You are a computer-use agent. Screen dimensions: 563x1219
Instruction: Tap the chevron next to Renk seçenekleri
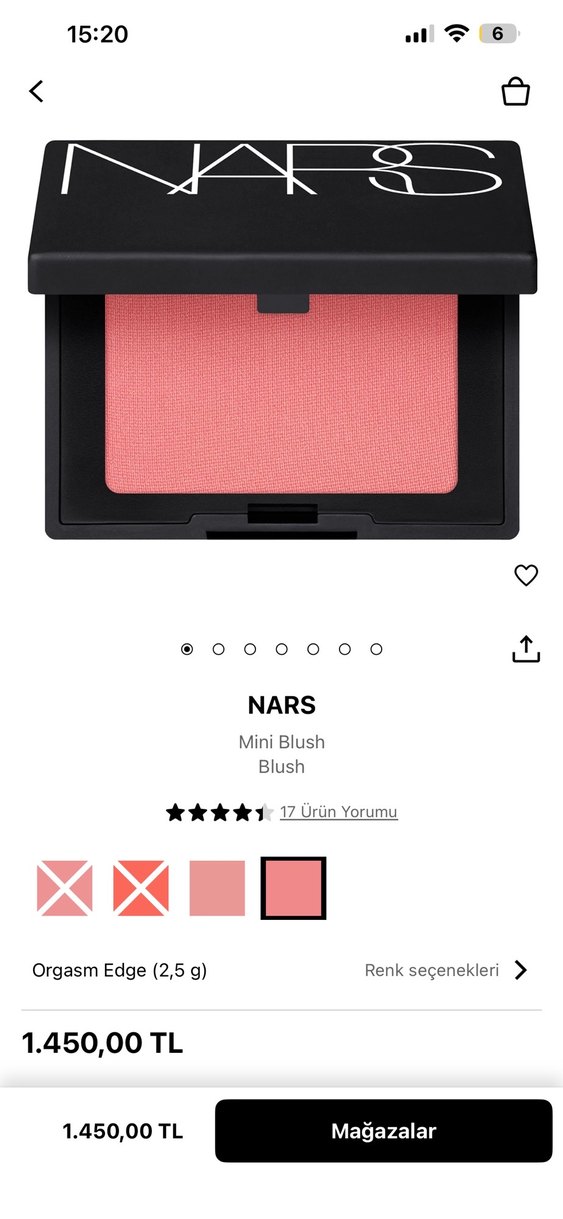520,970
